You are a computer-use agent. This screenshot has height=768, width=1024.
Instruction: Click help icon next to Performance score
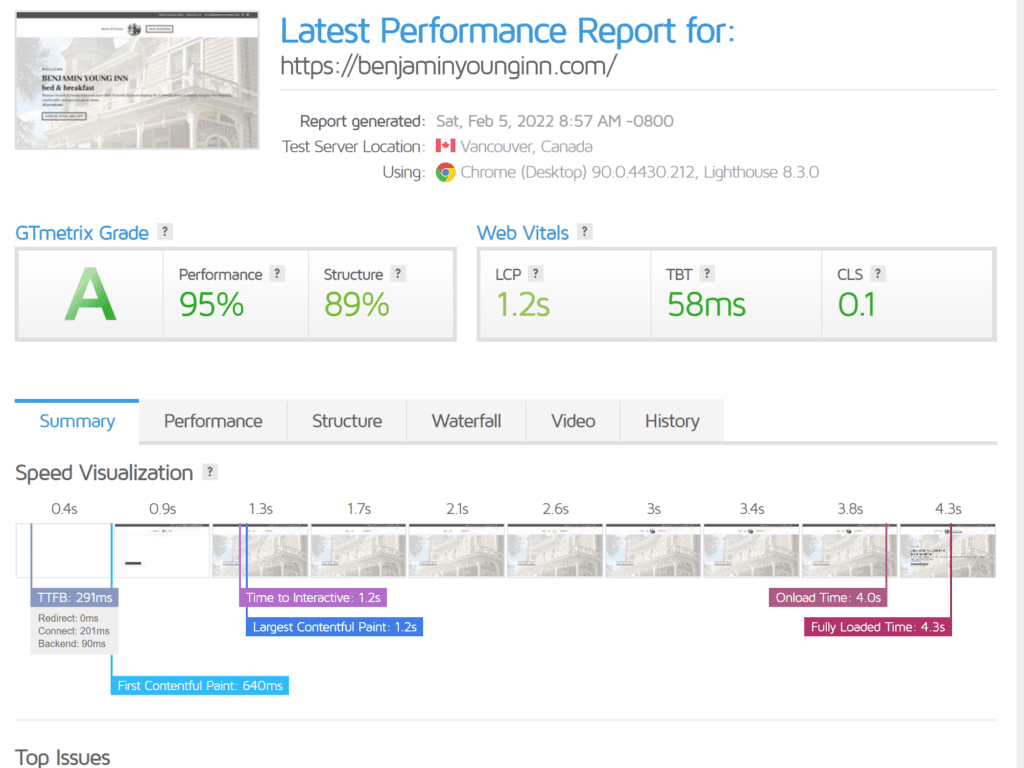pyautogui.click(x=277, y=274)
